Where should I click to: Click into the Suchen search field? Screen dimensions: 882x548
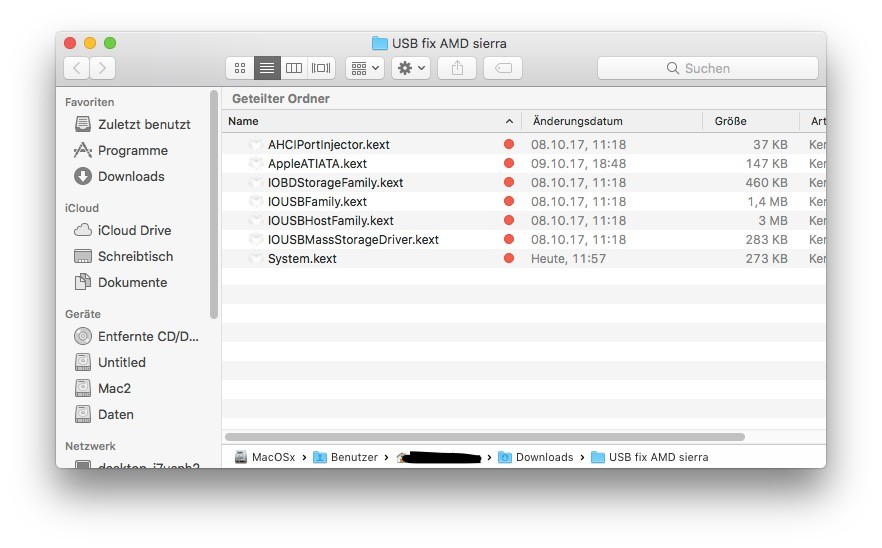coord(708,68)
